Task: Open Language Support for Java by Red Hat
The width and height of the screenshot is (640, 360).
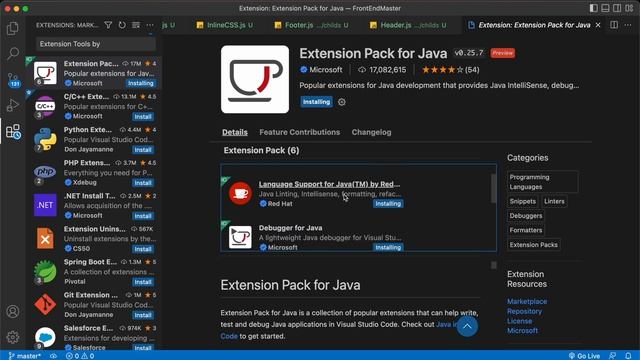Action: (x=329, y=184)
